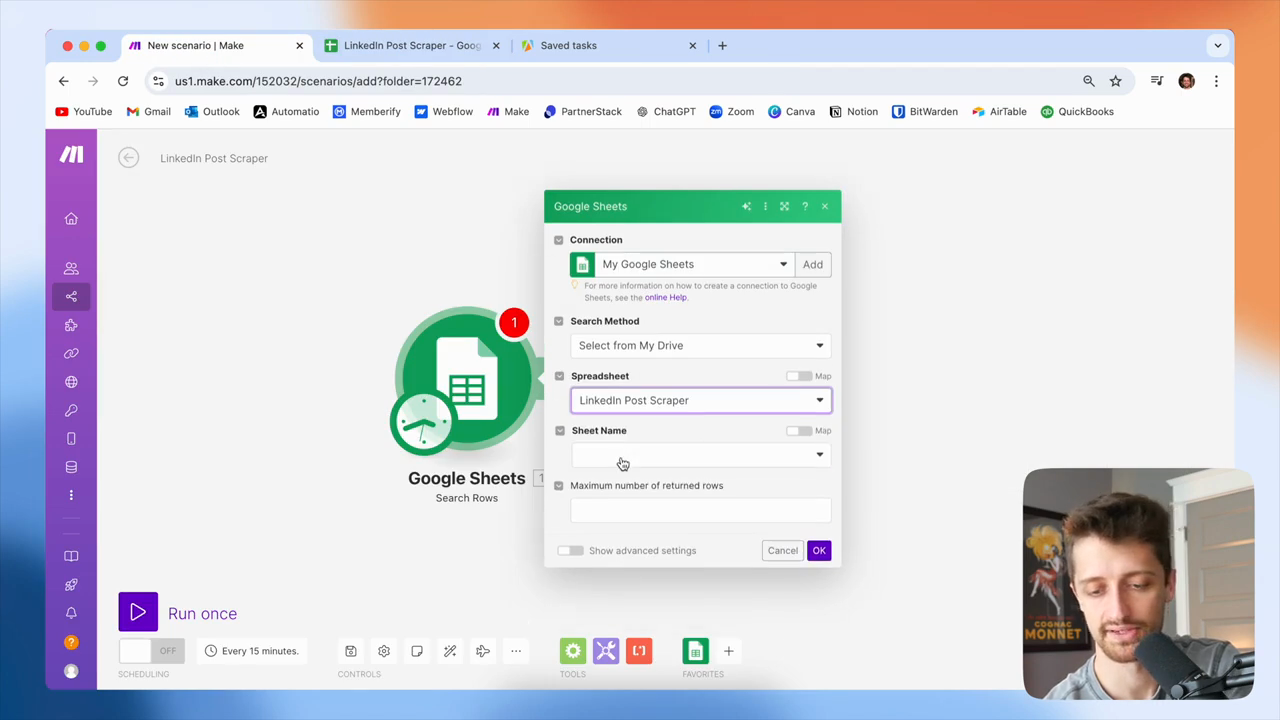The width and height of the screenshot is (1280, 720).
Task: Open the Notes icon in Controls
Action: (x=417, y=651)
